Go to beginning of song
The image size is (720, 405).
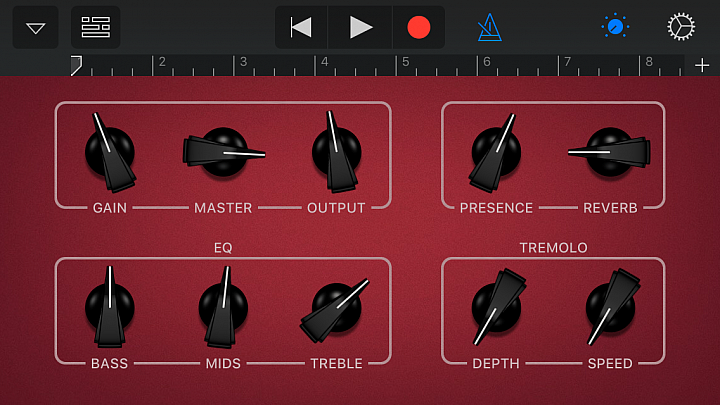pos(301,28)
